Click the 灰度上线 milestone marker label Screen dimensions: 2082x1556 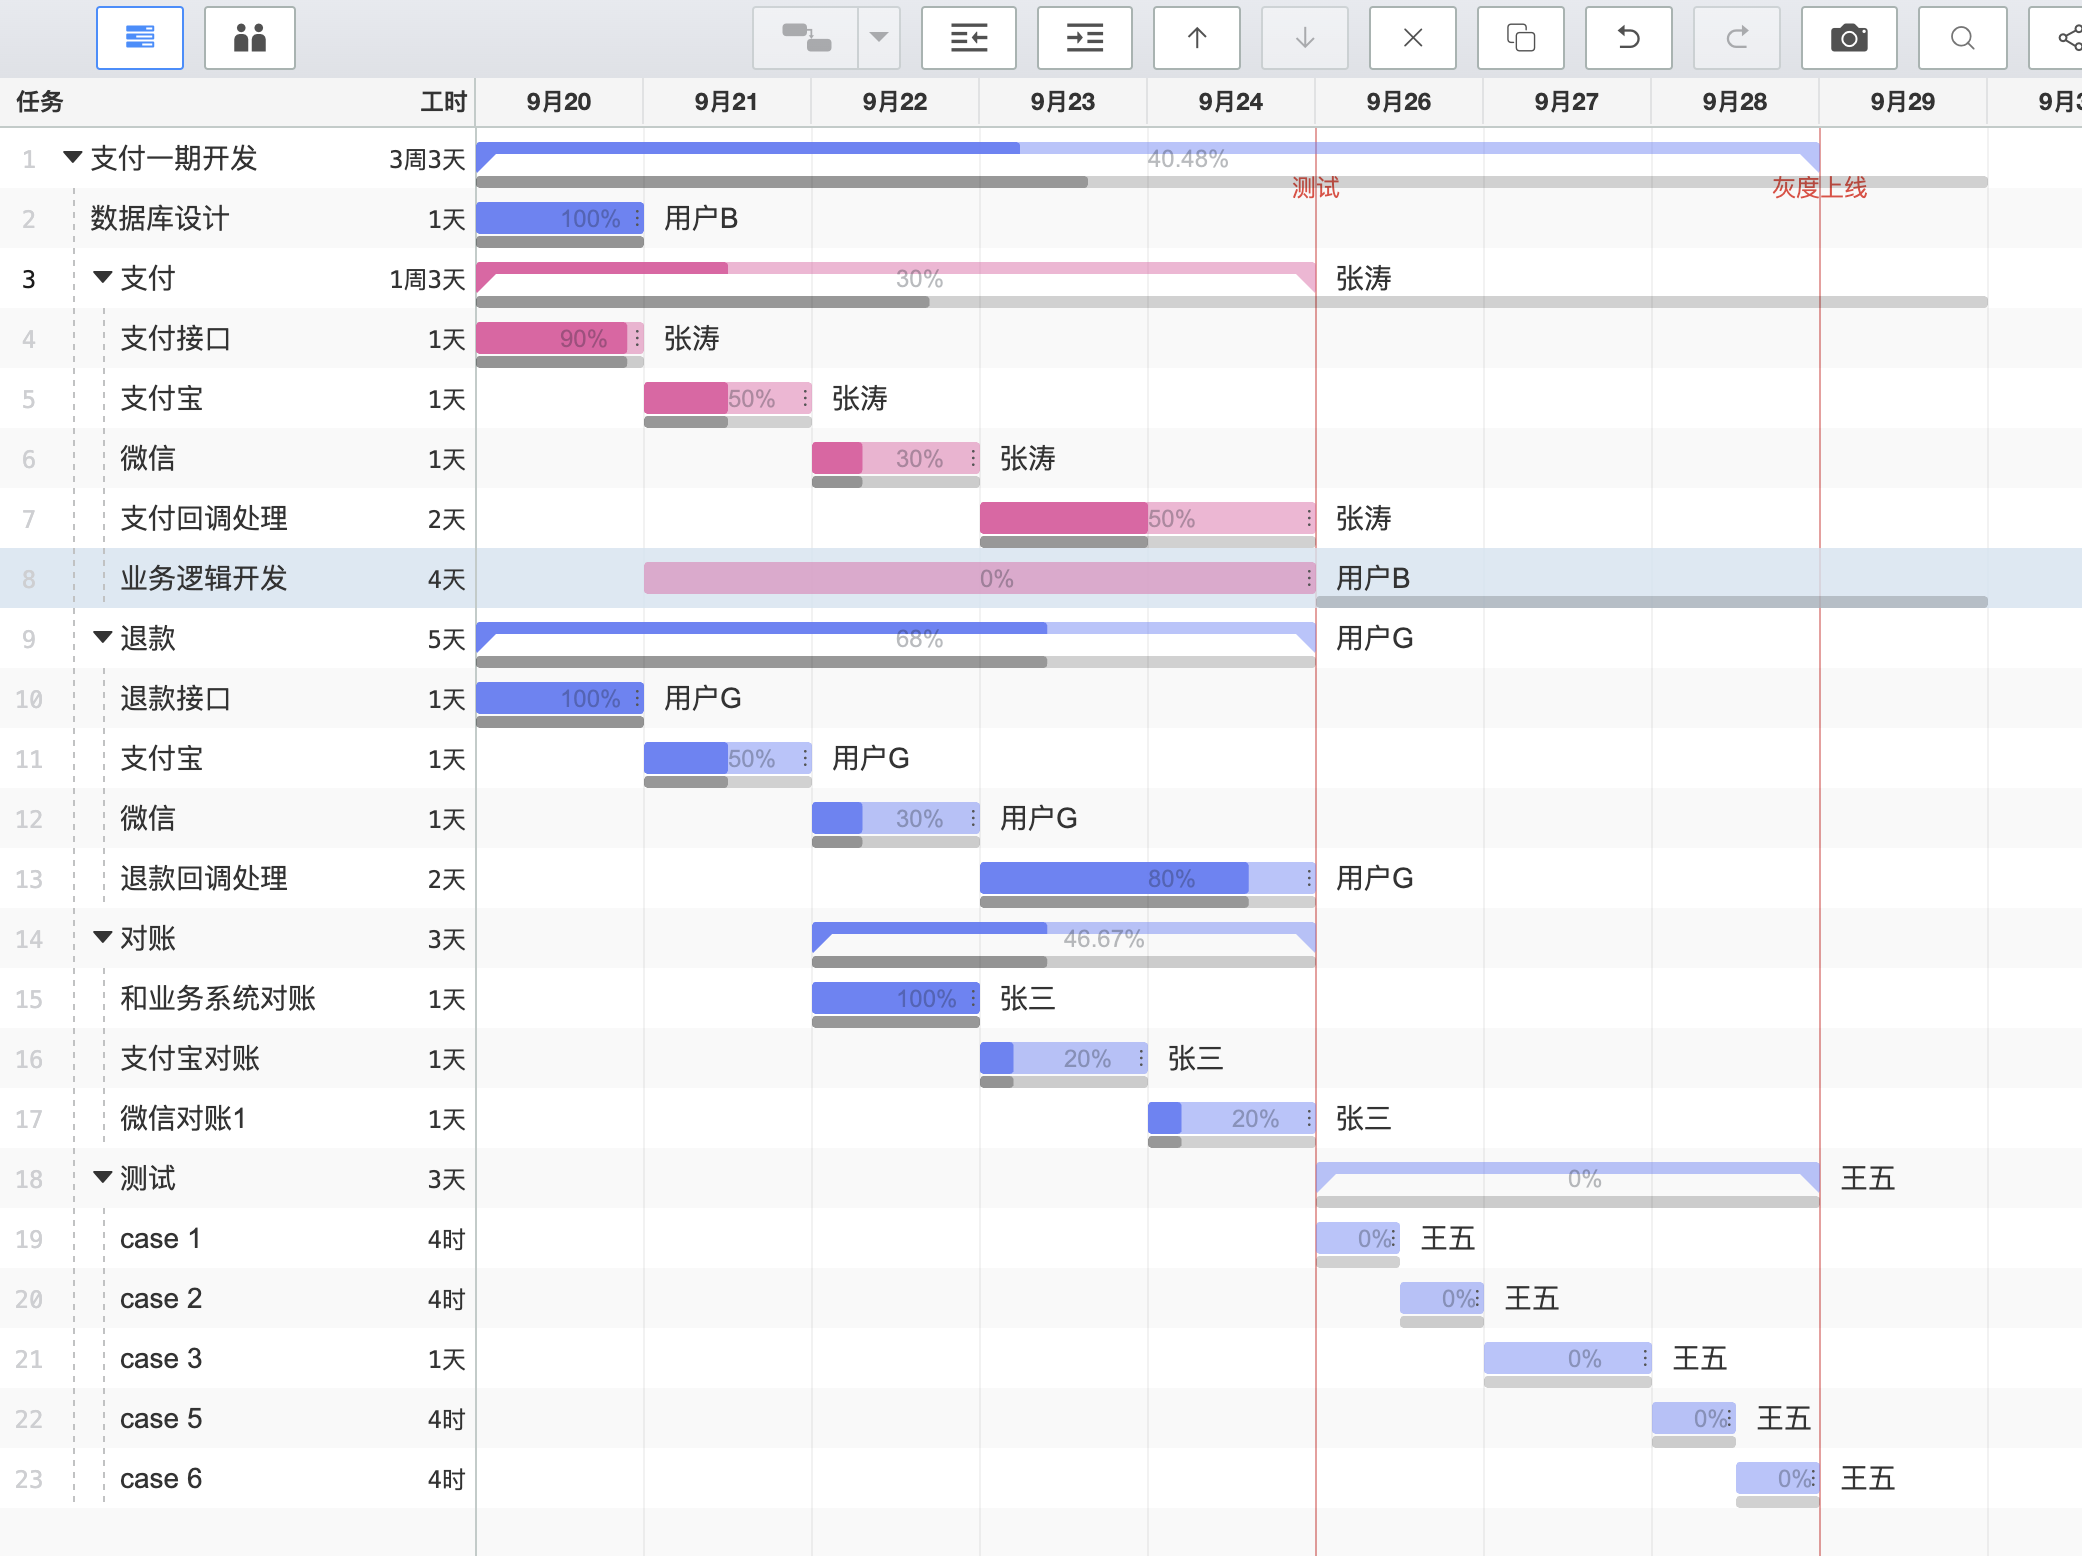click(x=1819, y=187)
